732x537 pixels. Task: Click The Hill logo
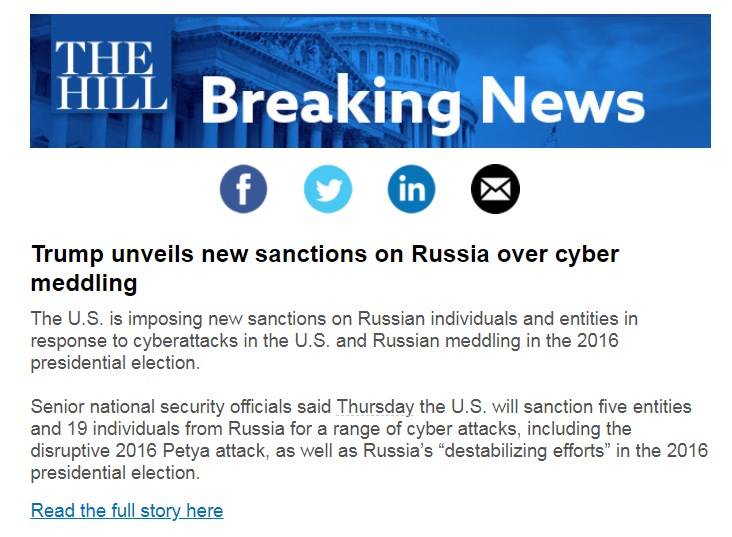(x=110, y=76)
